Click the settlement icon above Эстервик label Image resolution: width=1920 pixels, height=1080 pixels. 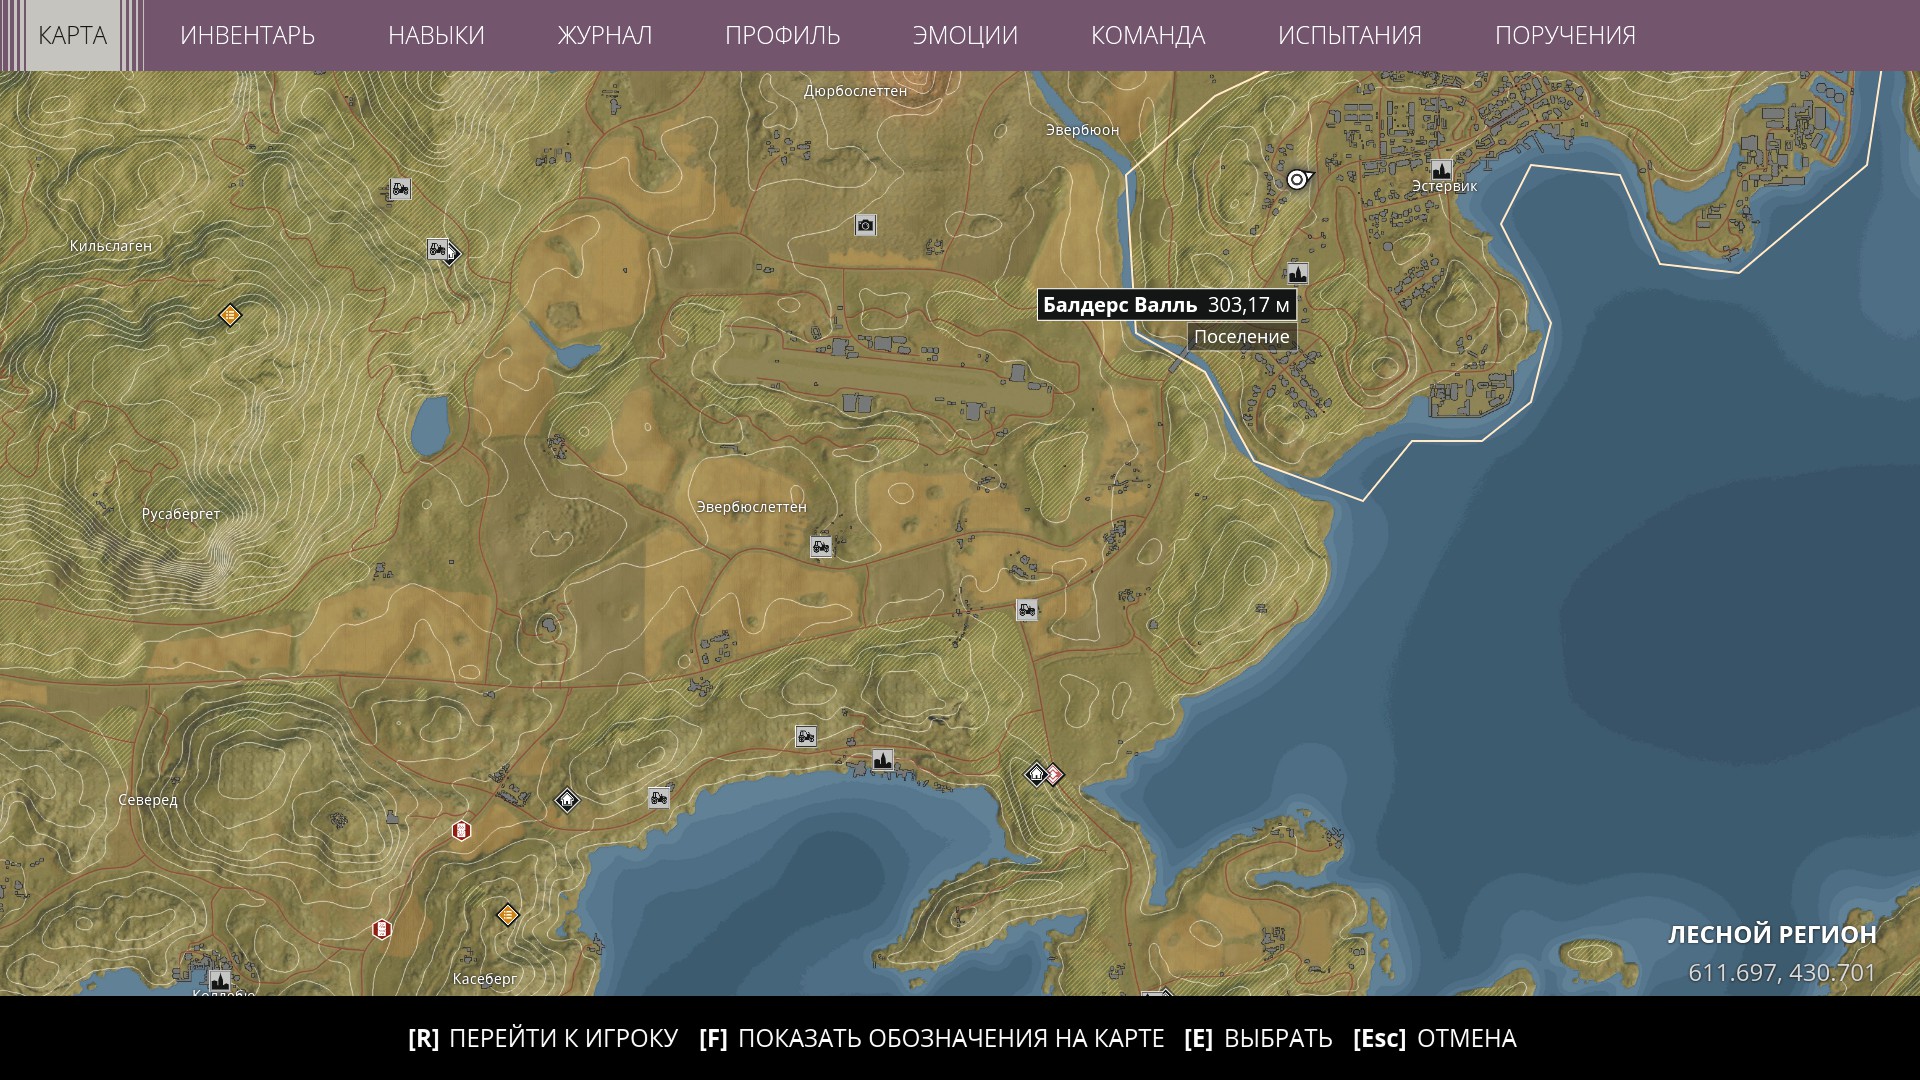[x=1441, y=169]
